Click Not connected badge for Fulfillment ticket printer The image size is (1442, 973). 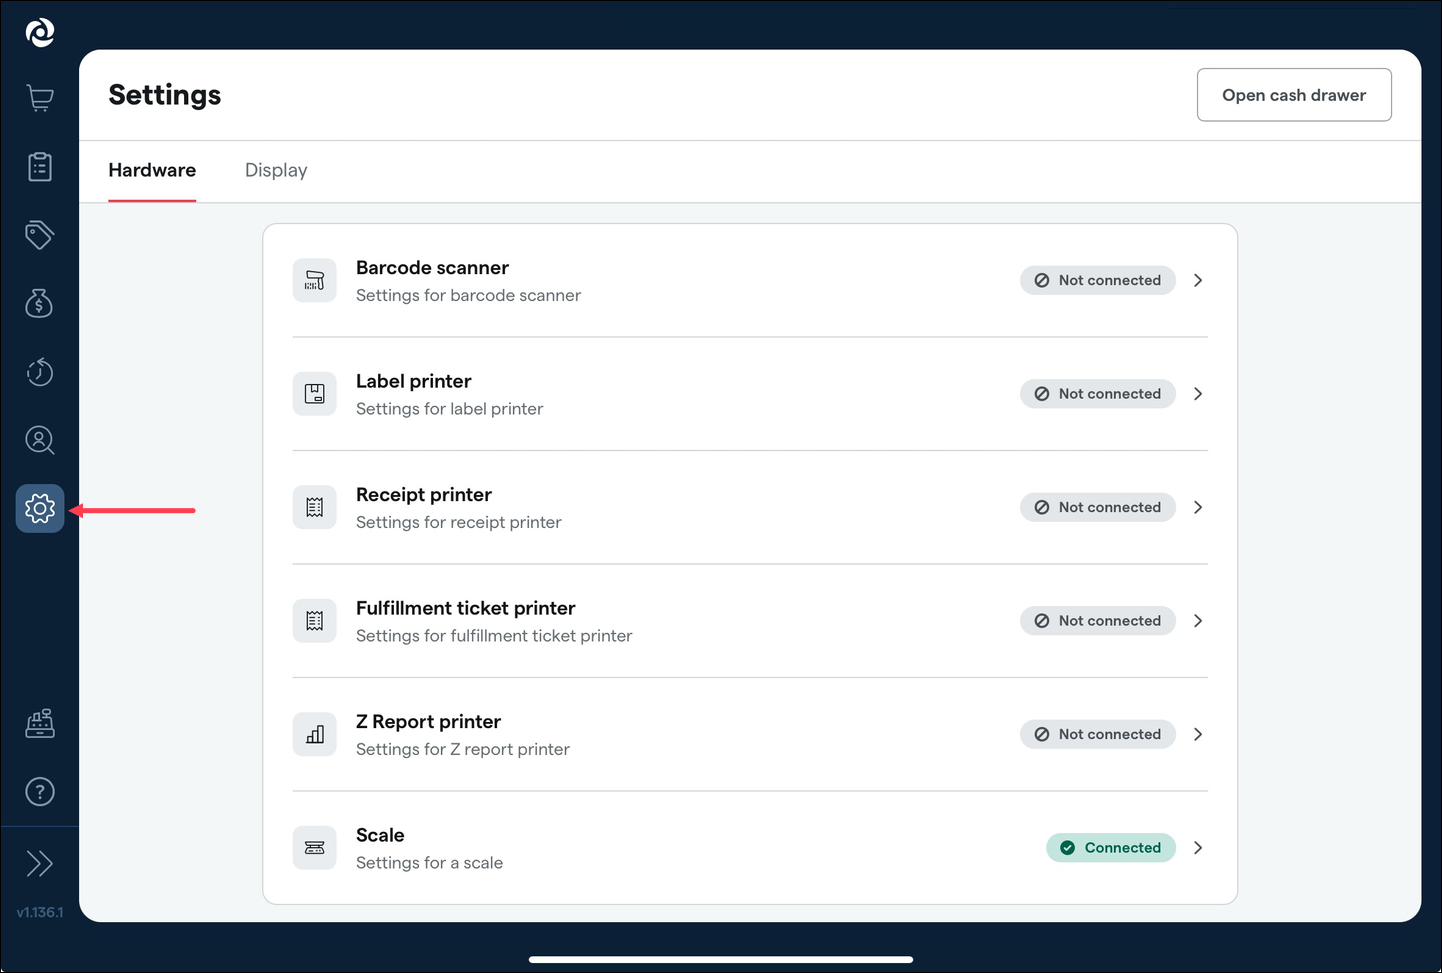coord(1098,621)
